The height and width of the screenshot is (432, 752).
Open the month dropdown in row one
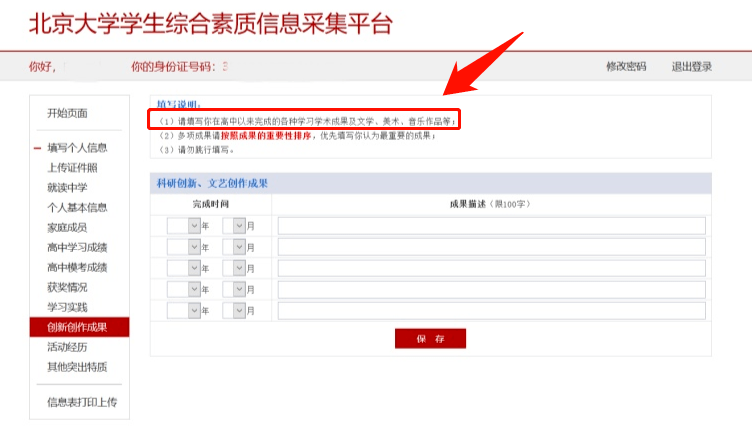pos(234,226)
